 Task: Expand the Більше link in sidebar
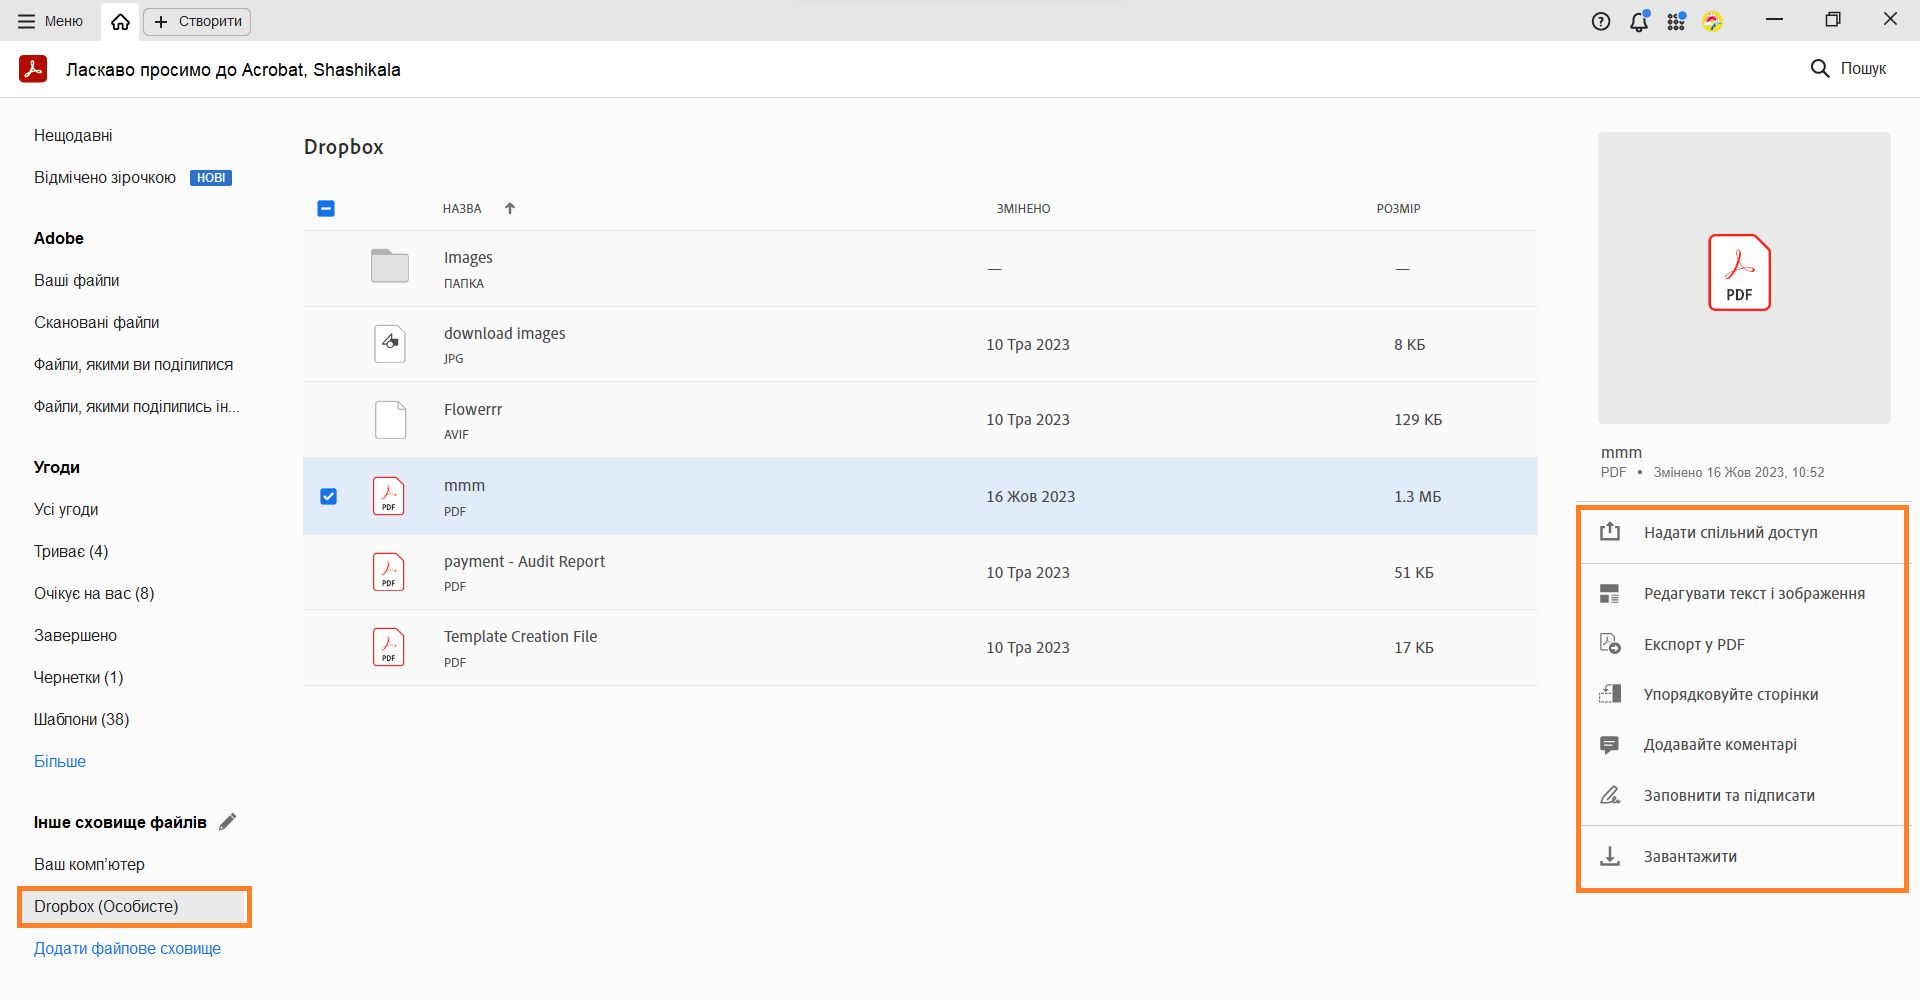click(60, 761)
